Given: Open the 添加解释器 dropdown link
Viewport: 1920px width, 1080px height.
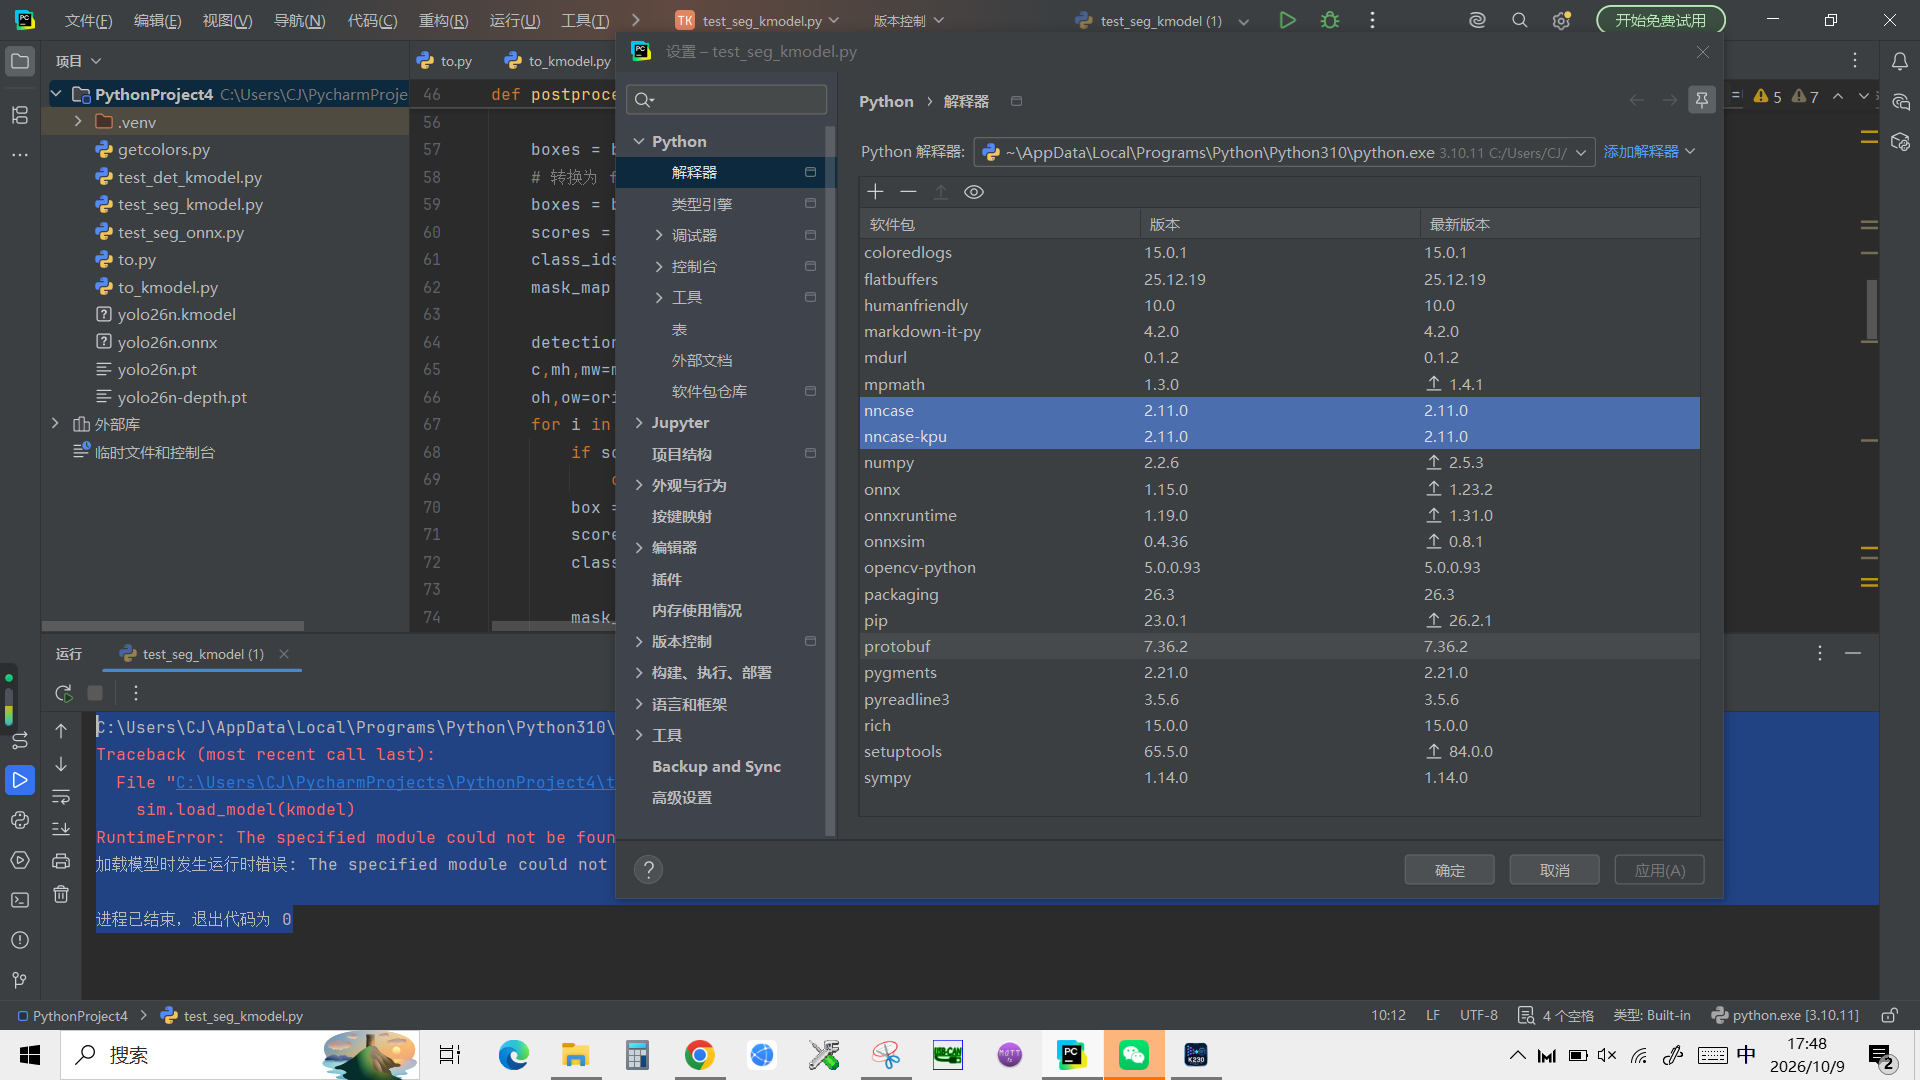Looking at the screenshot, I should point(1649,151).
